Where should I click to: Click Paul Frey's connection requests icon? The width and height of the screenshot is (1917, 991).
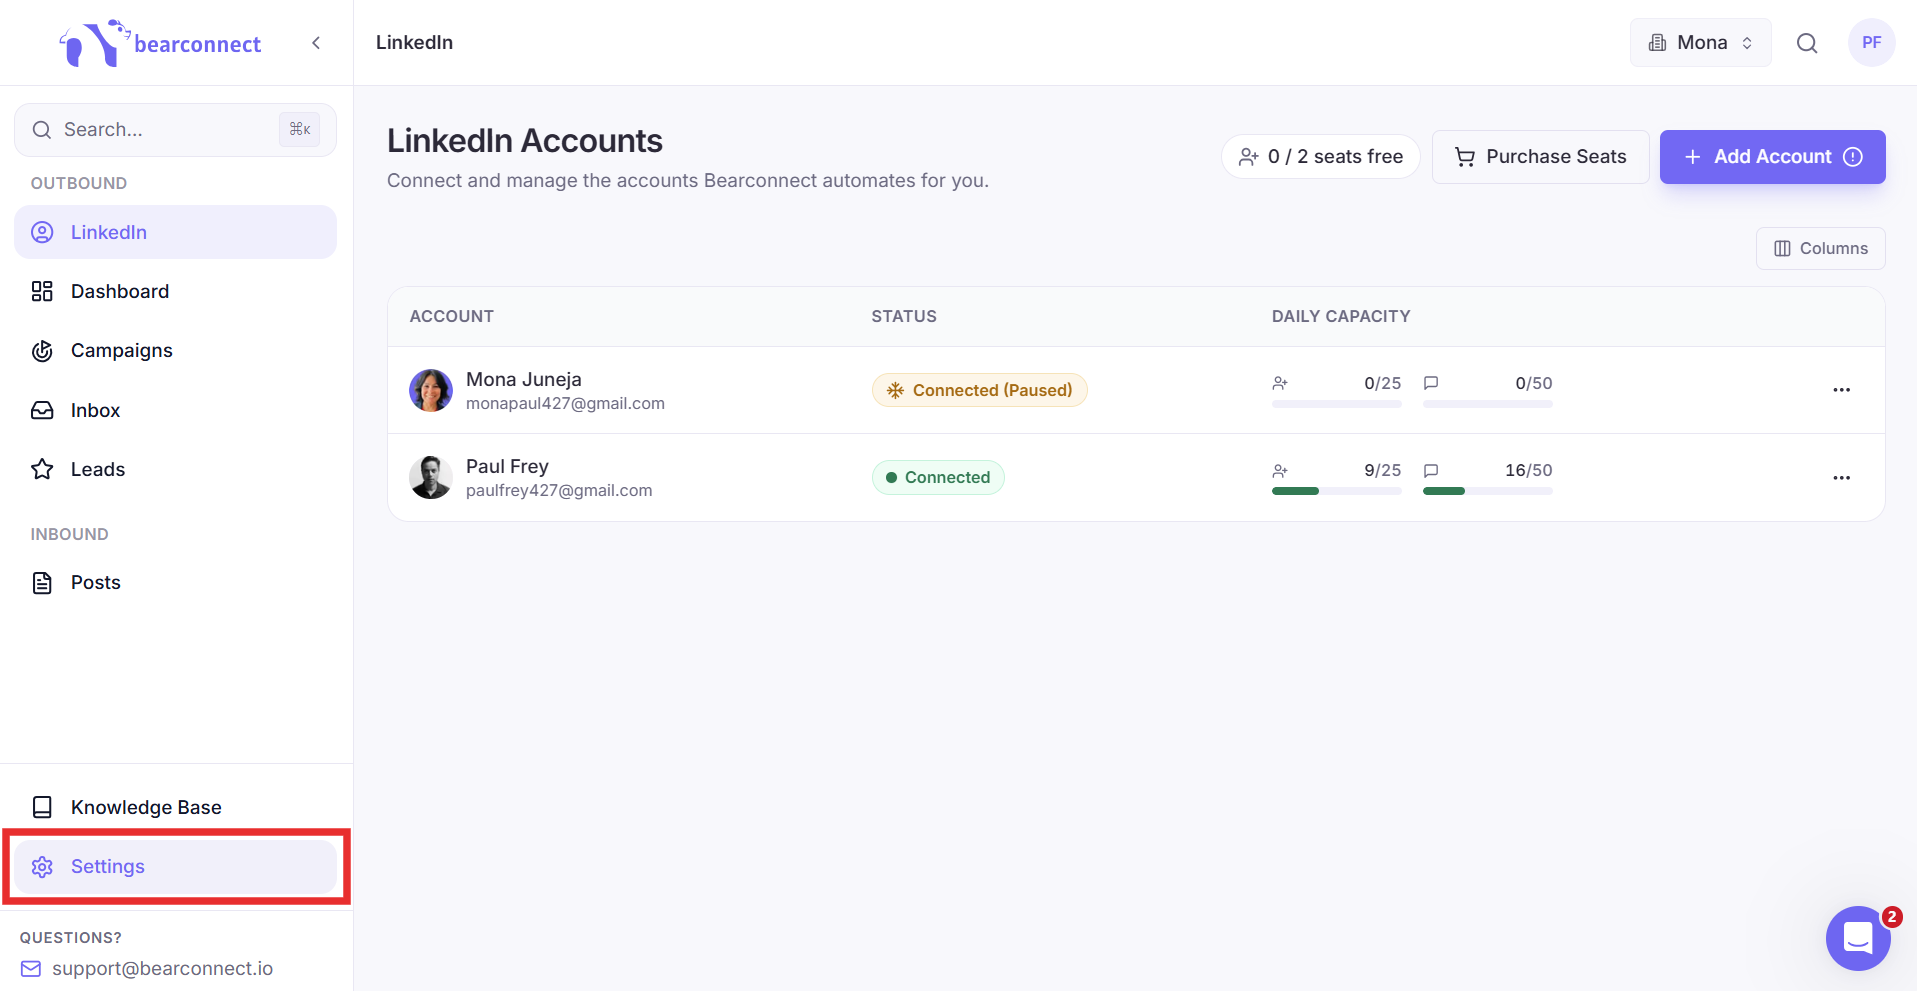point(1280,470)
